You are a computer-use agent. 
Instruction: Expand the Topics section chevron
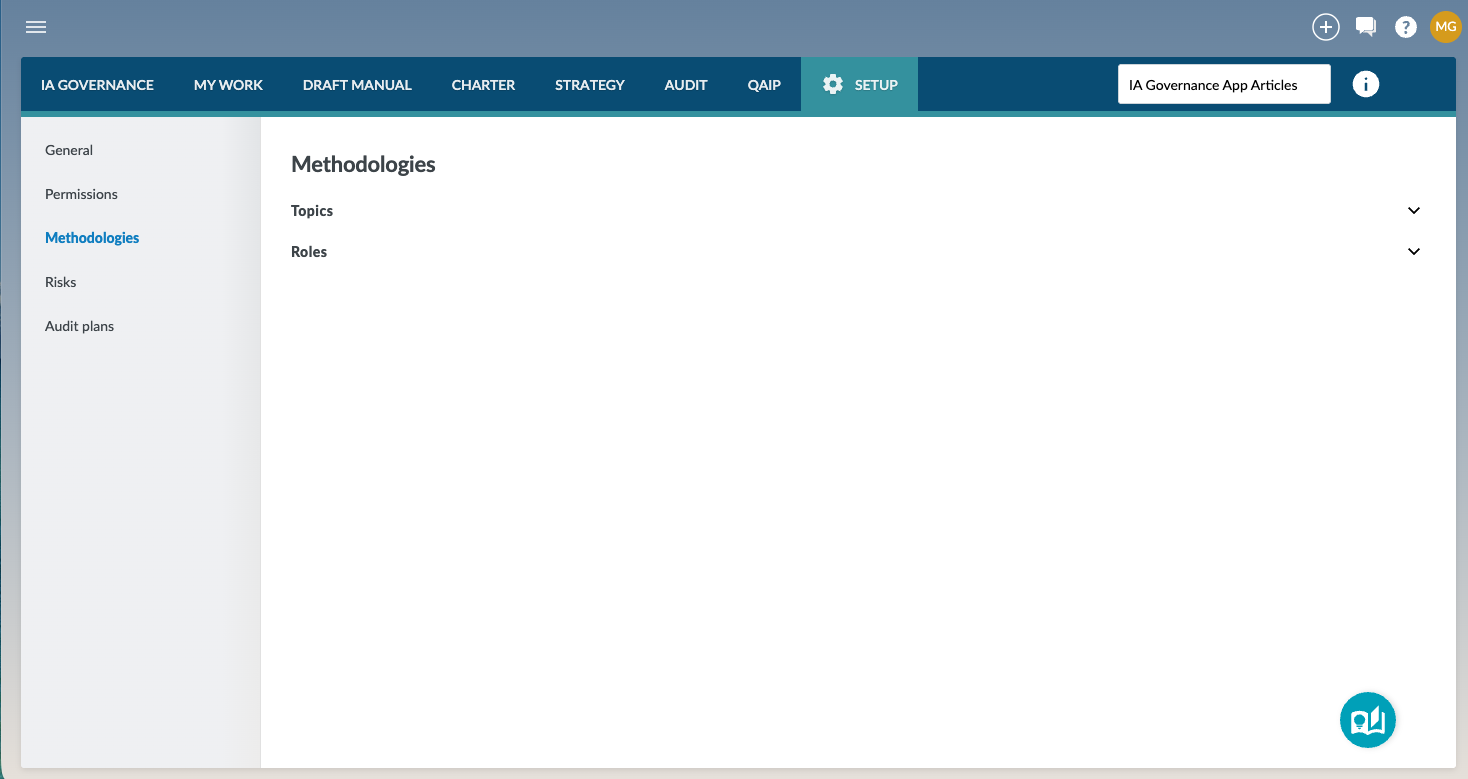pos(1413,211)
